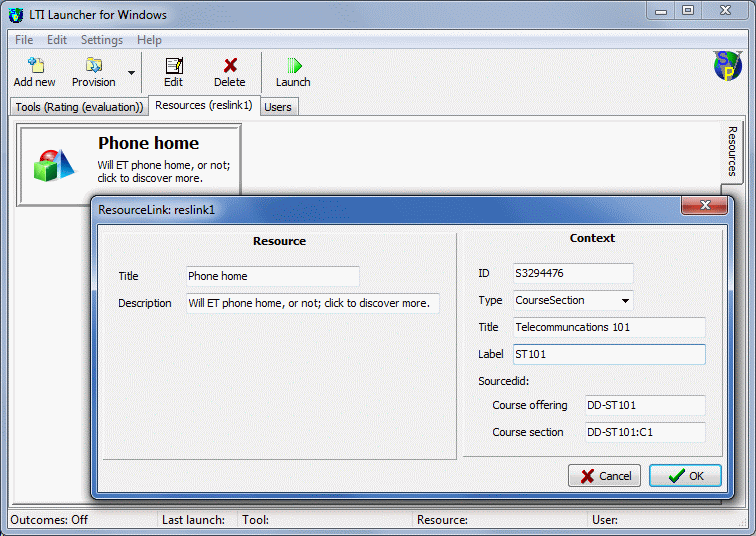Open the File menu
This screenshot has height=536, width=756.
[x=24, y=40]
